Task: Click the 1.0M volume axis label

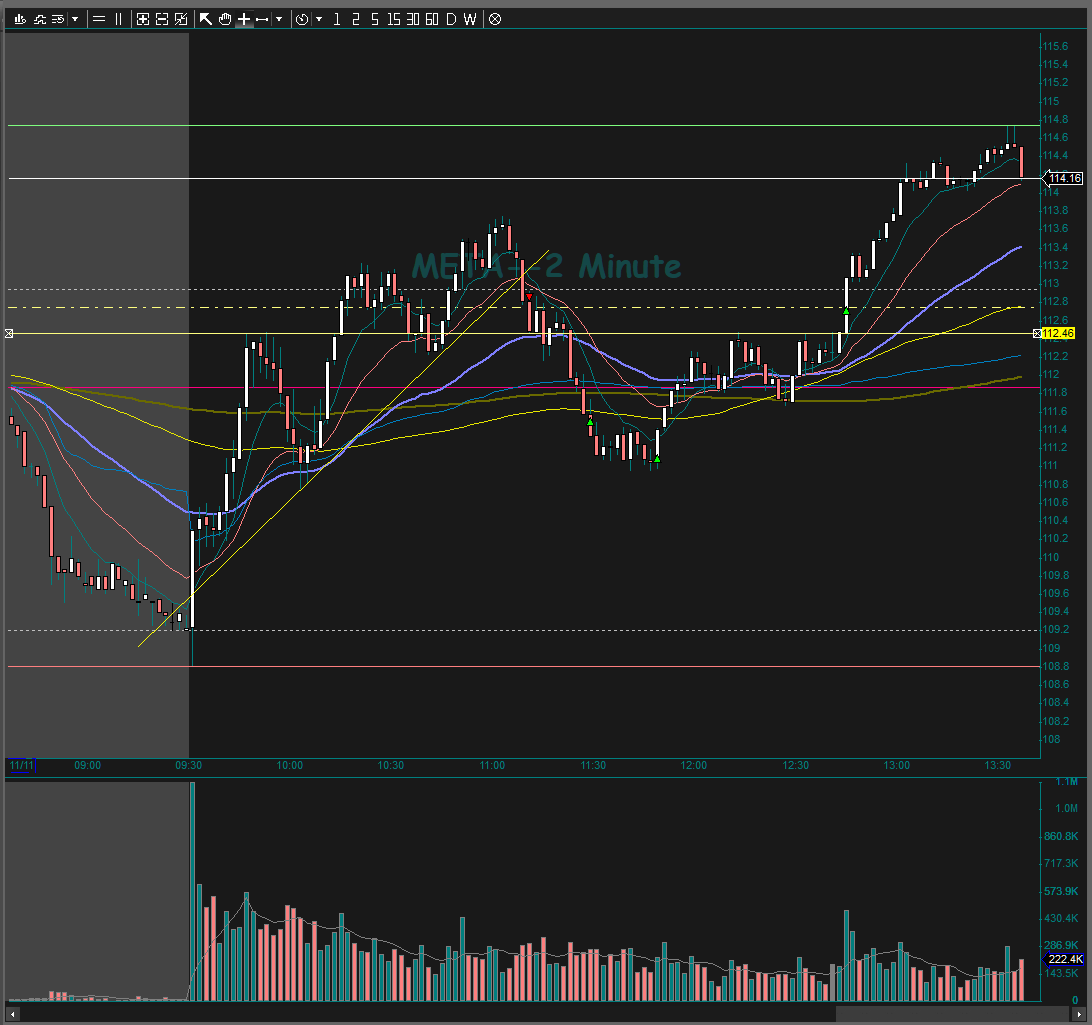Action: pyautogui.click(x=1066, y=808)
